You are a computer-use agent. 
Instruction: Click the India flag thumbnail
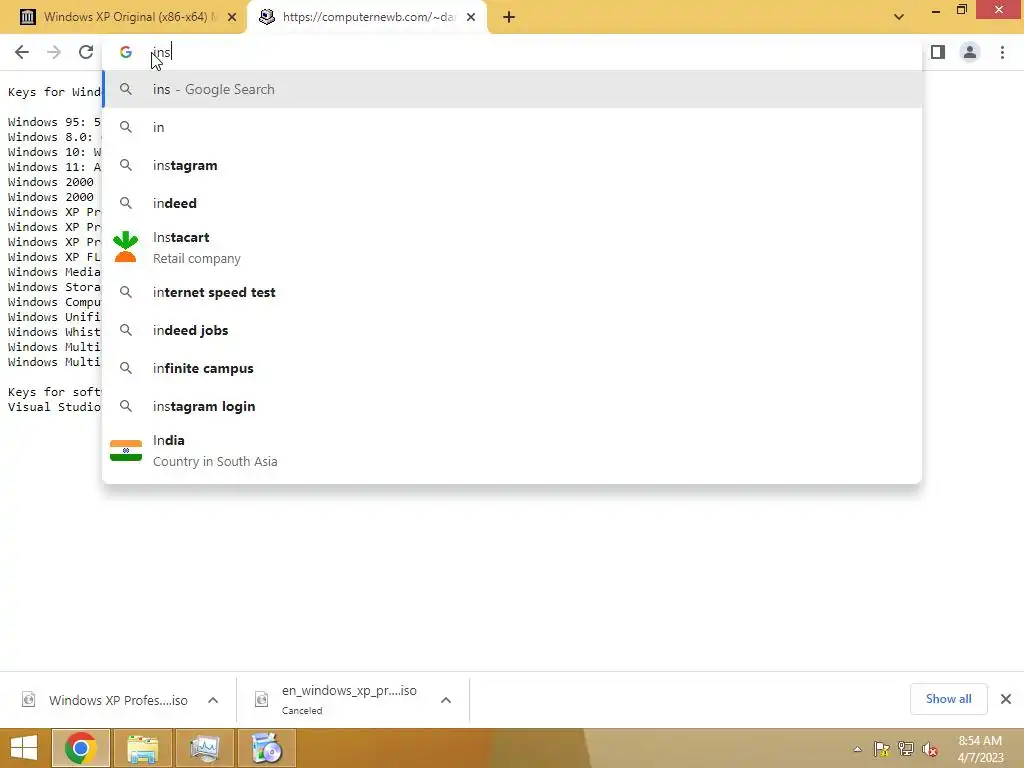pos(126,451)
